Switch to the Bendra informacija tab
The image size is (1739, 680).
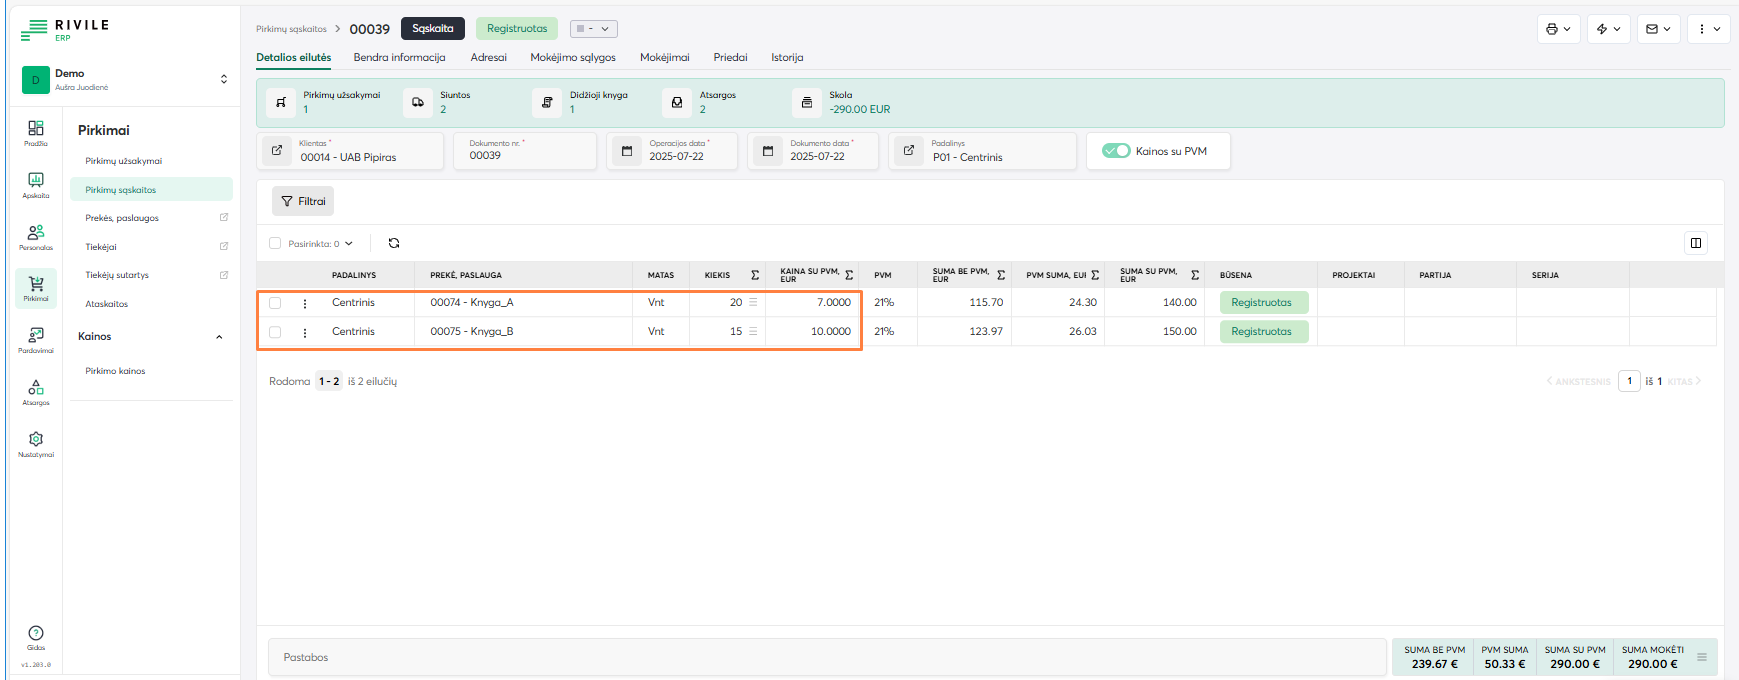point(399,57)
